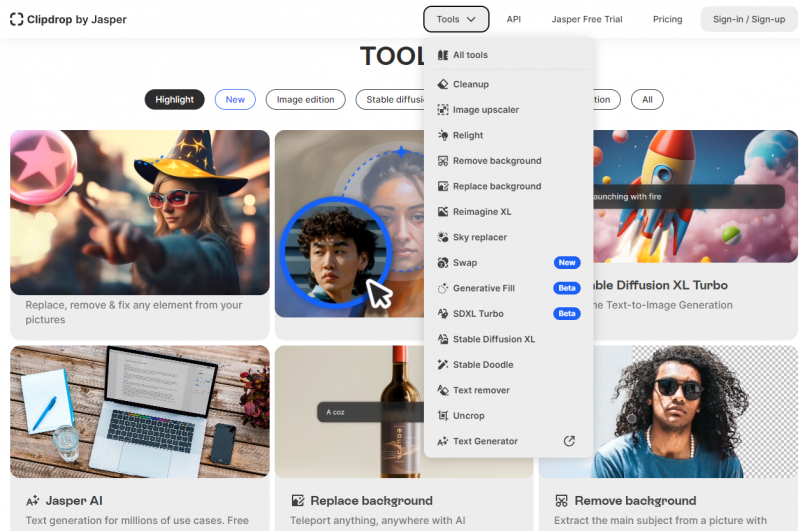Screen dimensions: 800x531
Task: Click the Stable Doodle wand icon
Action: 443,365
